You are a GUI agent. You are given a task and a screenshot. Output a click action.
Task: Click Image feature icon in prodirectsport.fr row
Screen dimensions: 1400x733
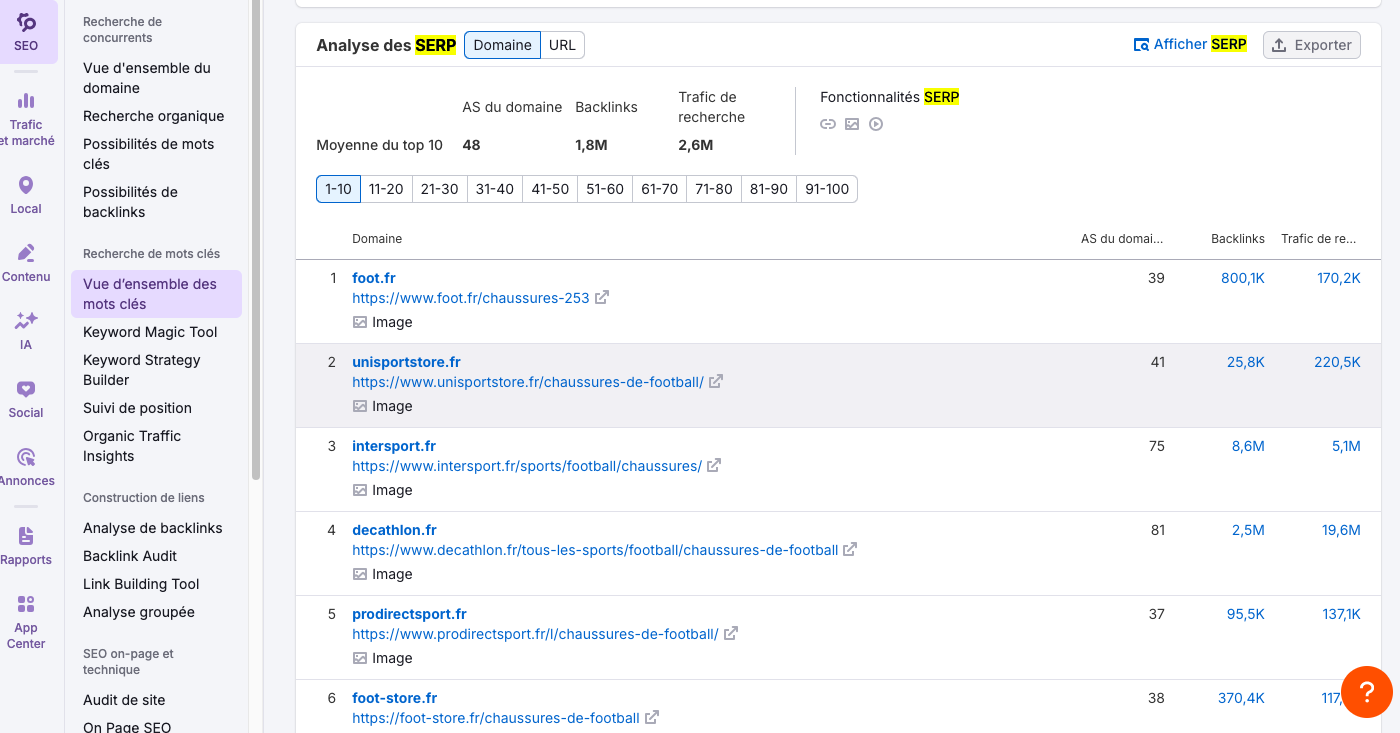(360, 658)
